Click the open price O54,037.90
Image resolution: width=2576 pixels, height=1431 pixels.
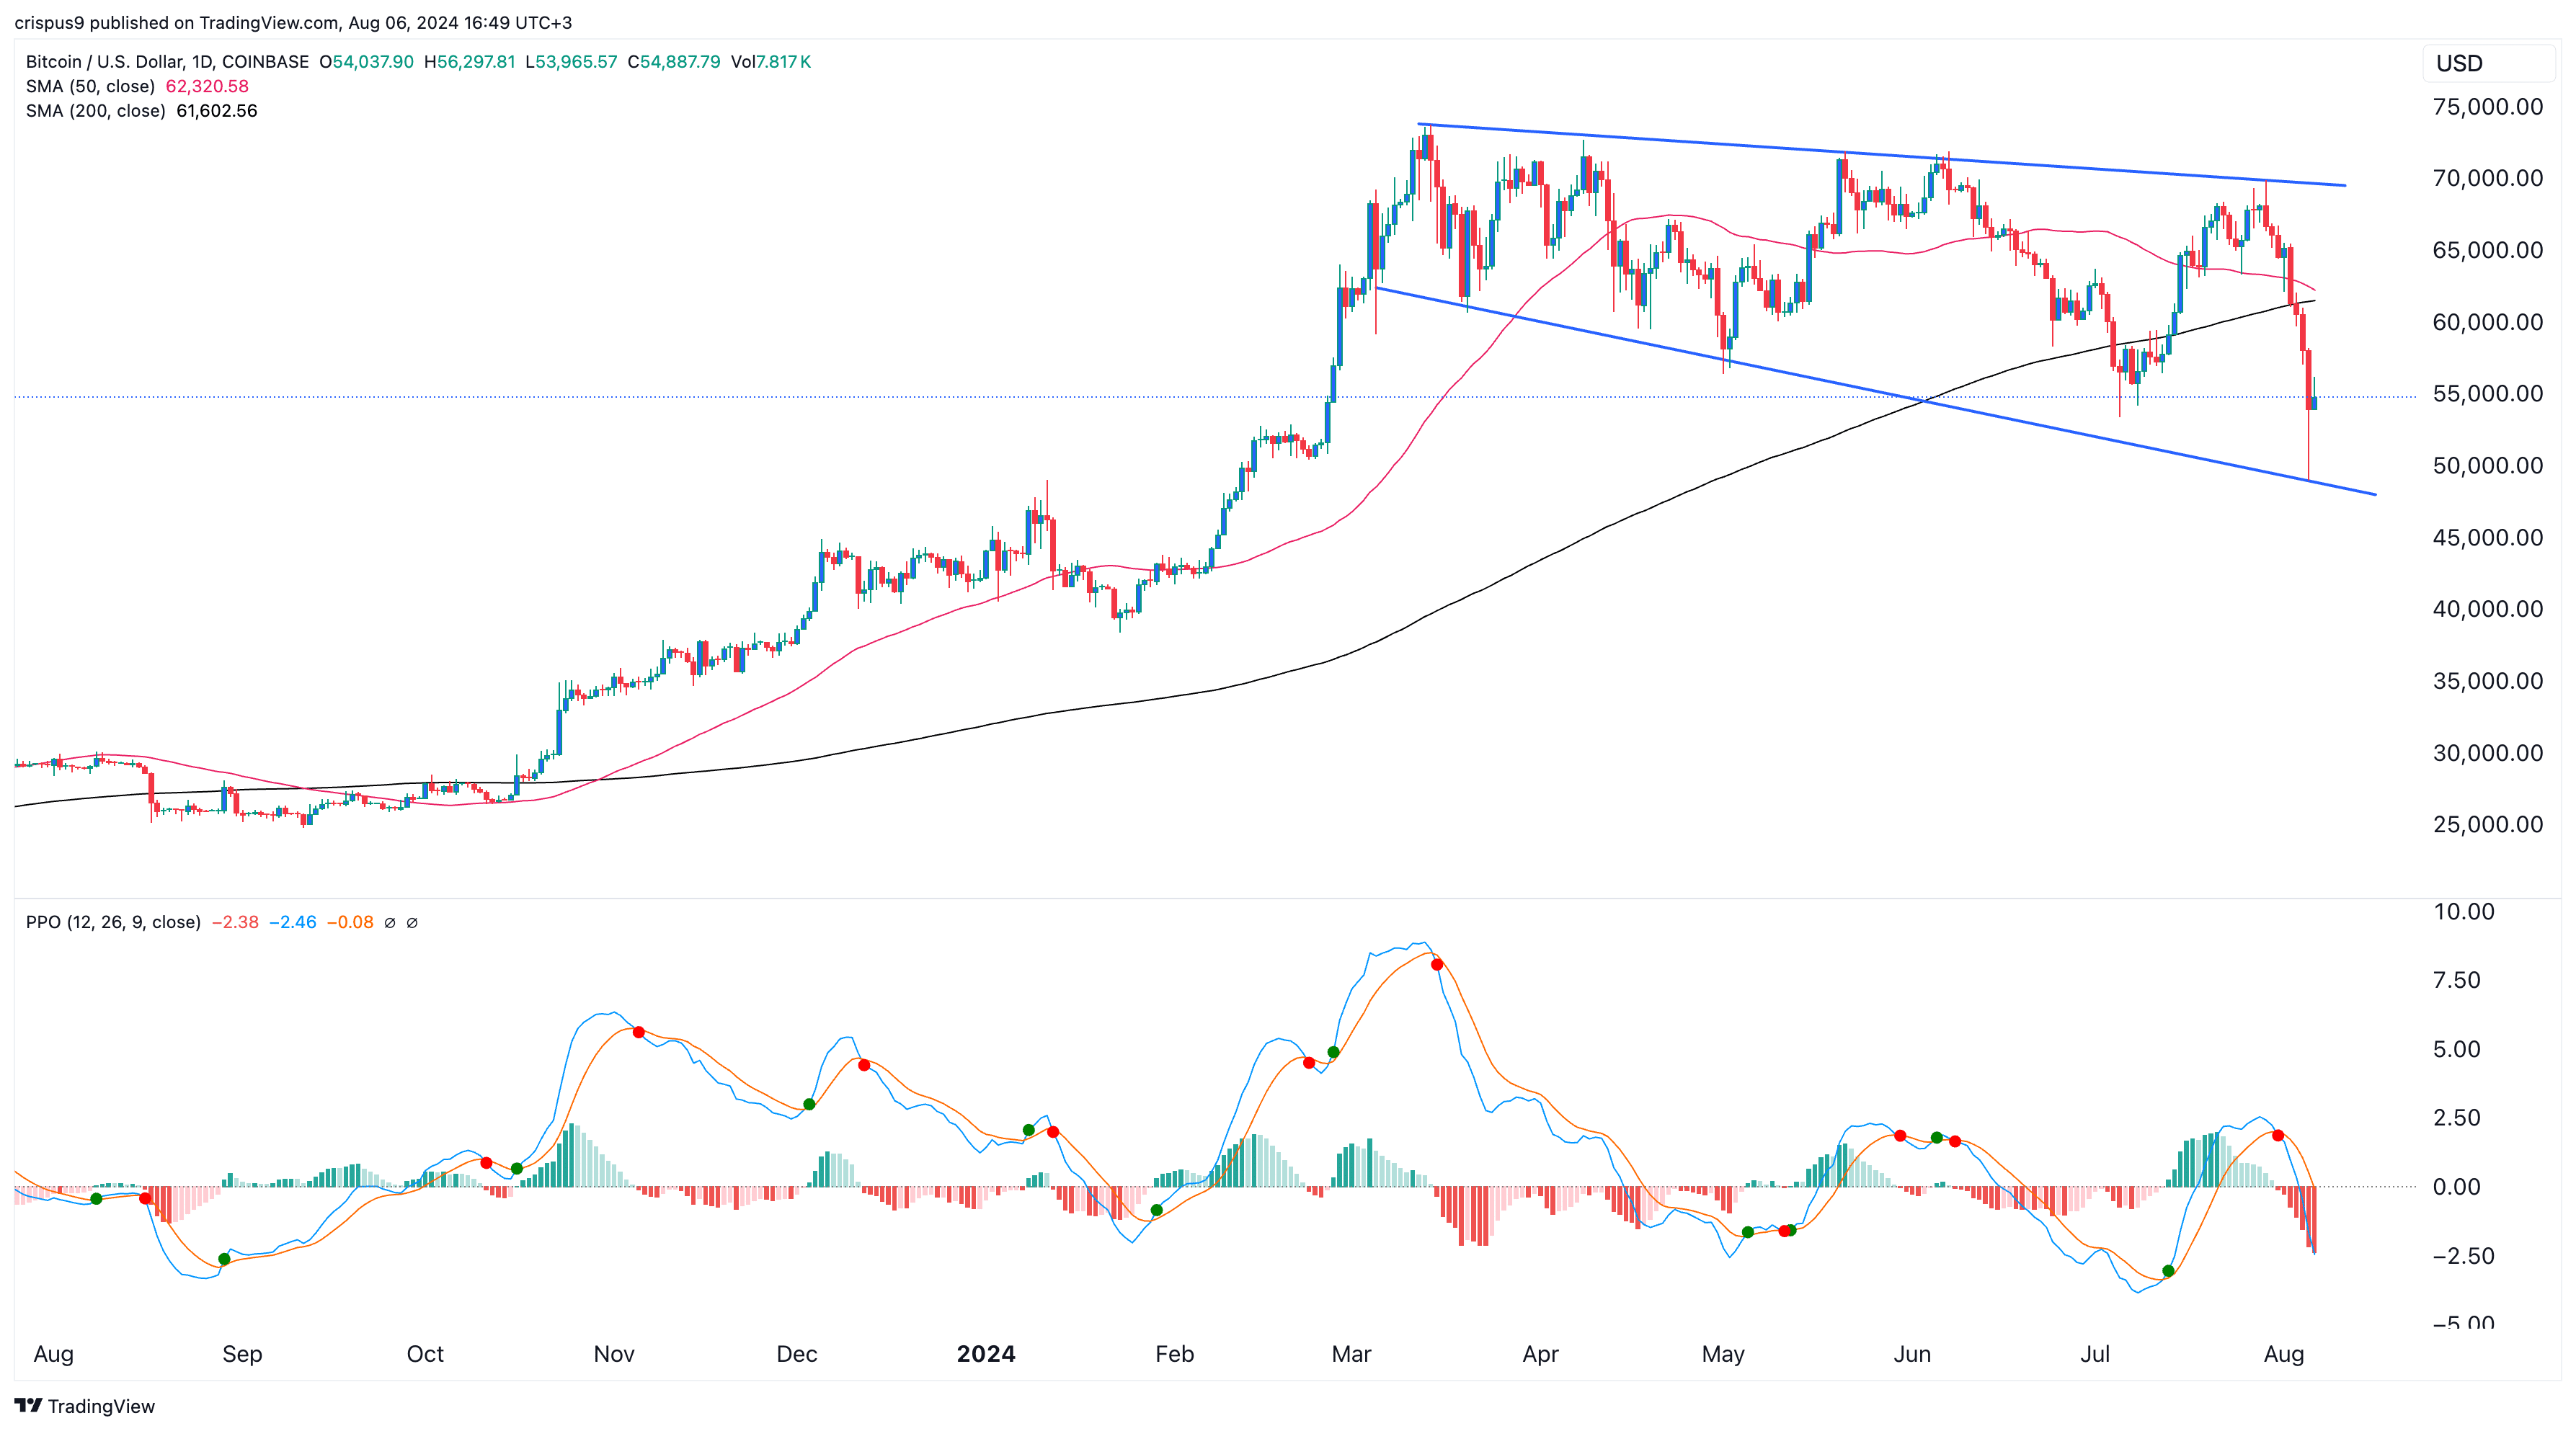pyautogui.click(x=366, y=61)
